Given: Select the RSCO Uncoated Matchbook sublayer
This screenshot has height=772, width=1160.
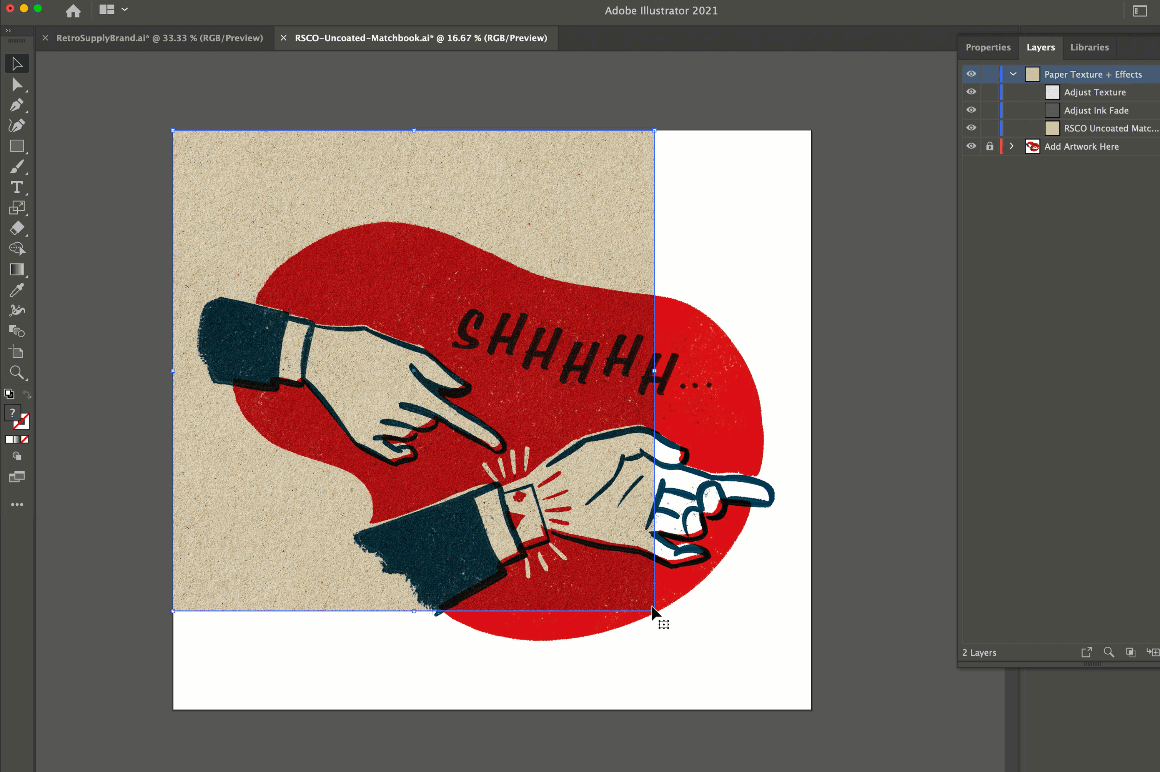Looking at the screenshot, I should [1110, 128].
